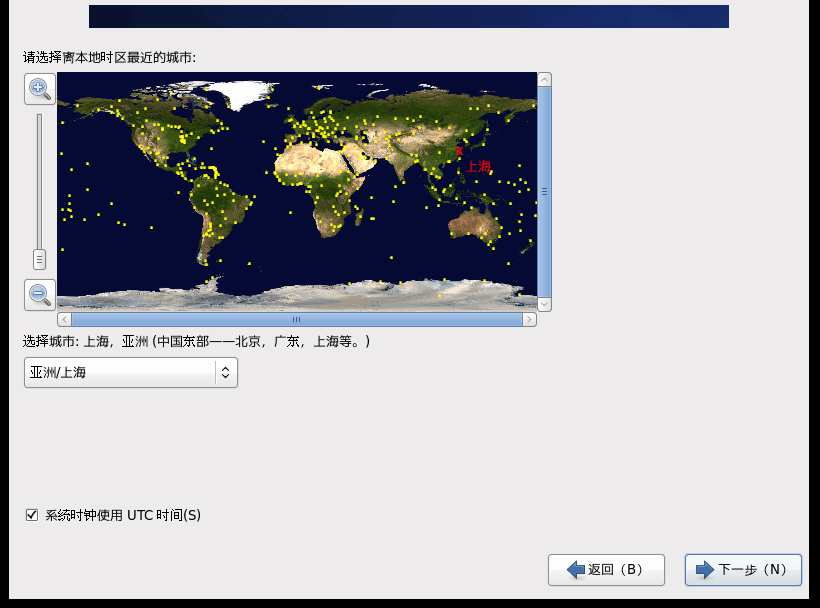Zoom in the timezone map with magnifier plus

40,89
